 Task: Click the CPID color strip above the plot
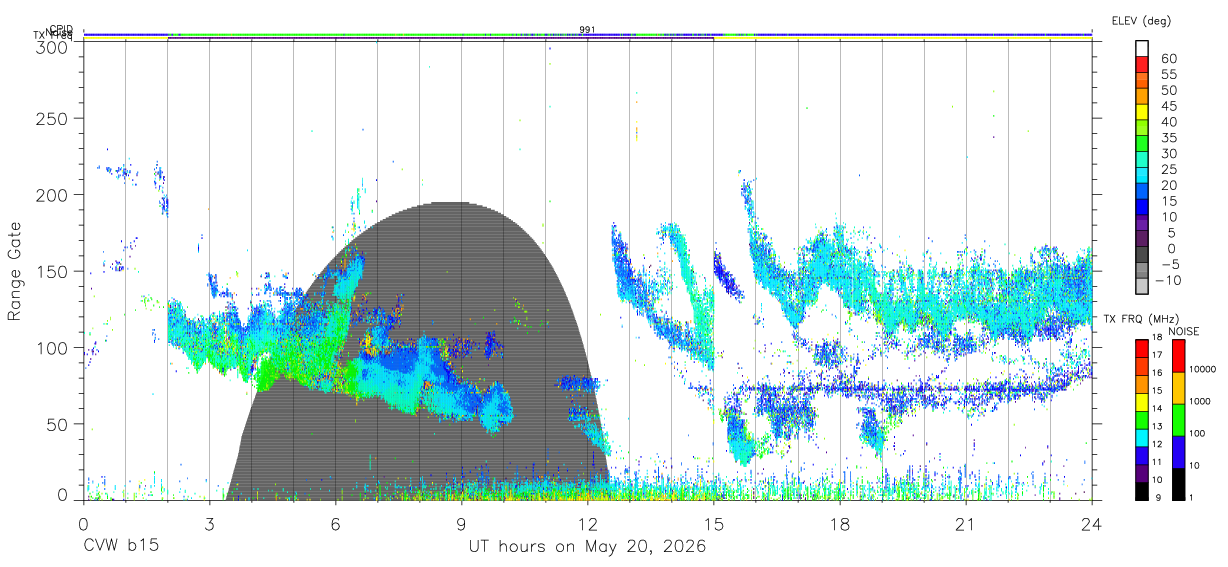click(x=588, y=33)
